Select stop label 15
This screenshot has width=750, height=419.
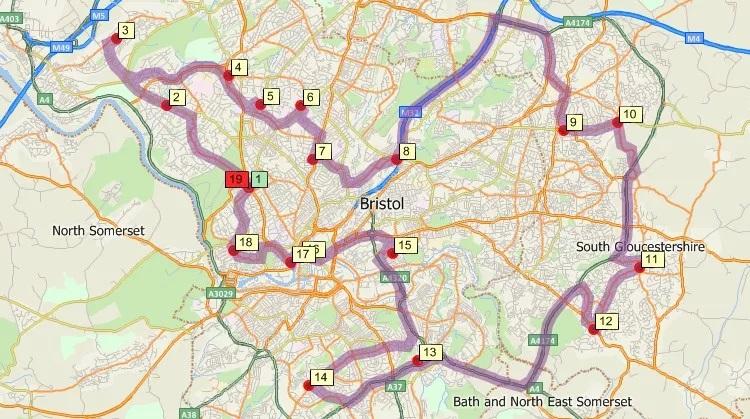tap(405, 245)
